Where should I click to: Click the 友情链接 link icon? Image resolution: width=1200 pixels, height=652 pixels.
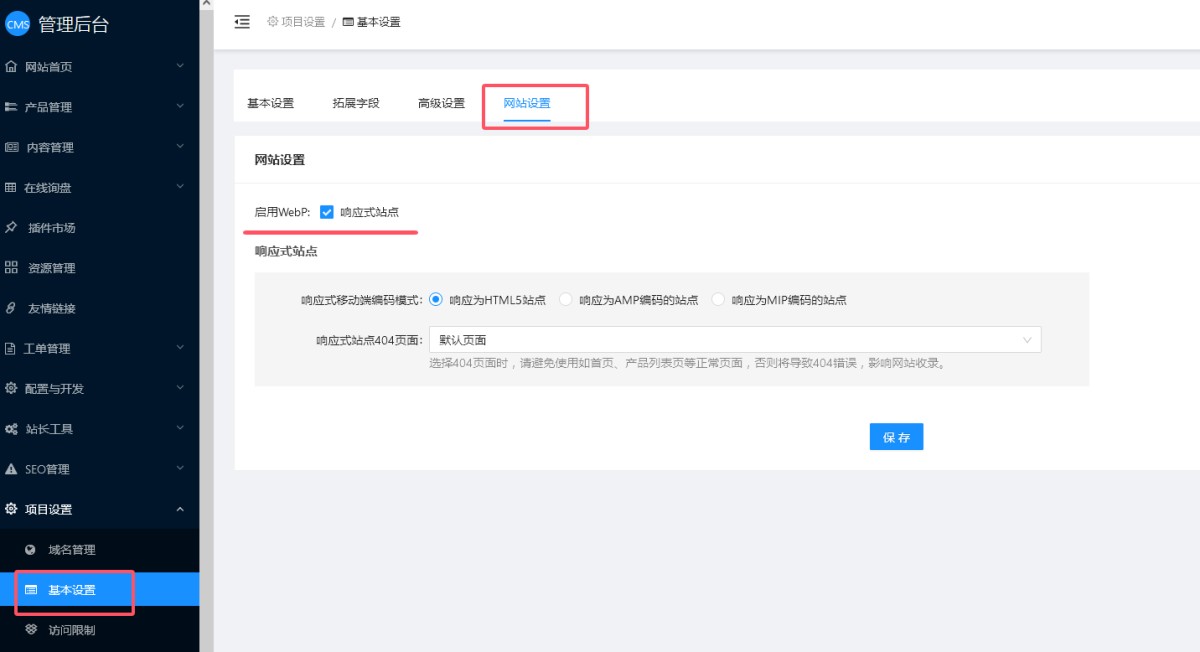pyautogui.click(x=11, y=308)
